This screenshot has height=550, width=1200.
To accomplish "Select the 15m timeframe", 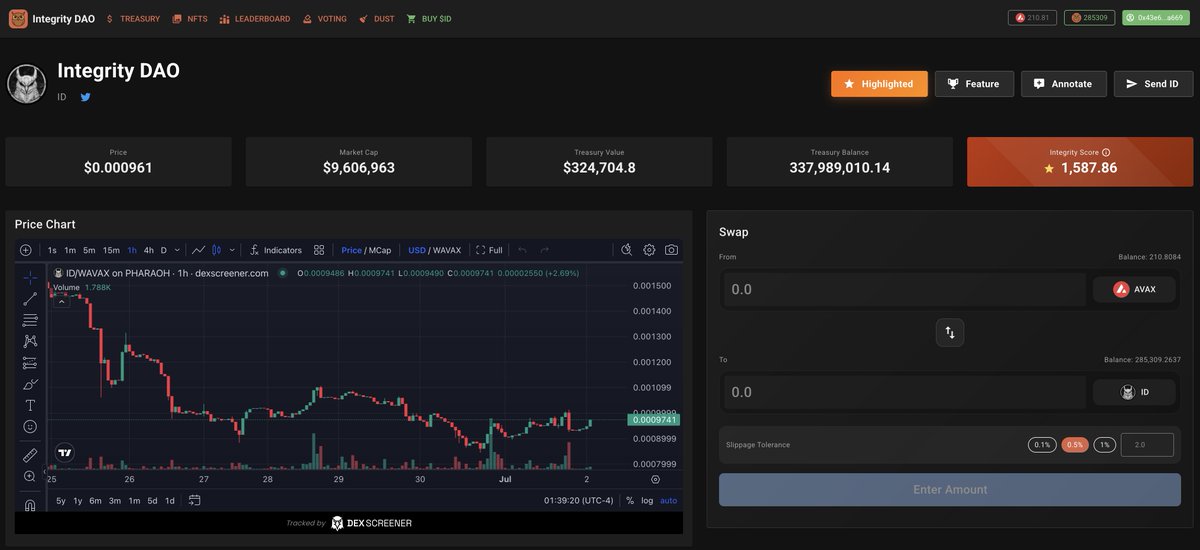I will (111, 250).
